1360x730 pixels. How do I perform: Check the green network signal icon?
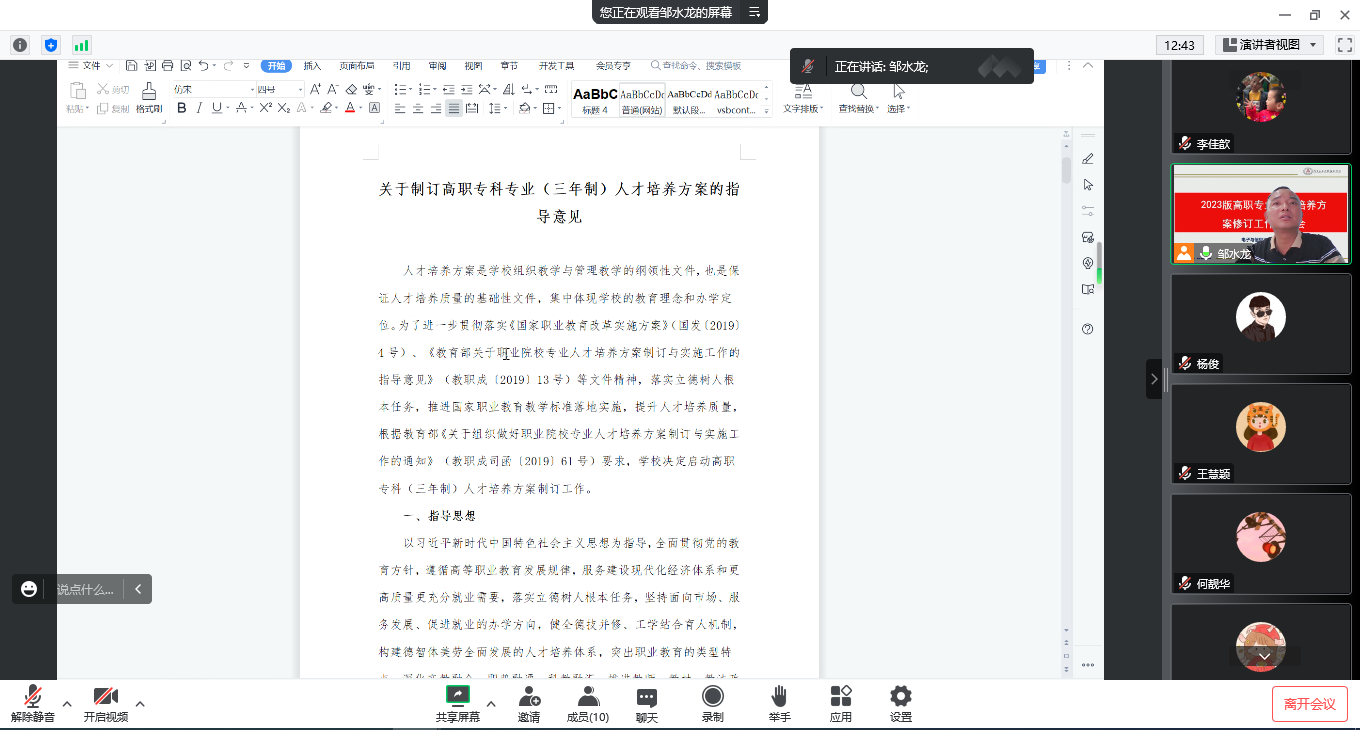[x=81, y=45]
